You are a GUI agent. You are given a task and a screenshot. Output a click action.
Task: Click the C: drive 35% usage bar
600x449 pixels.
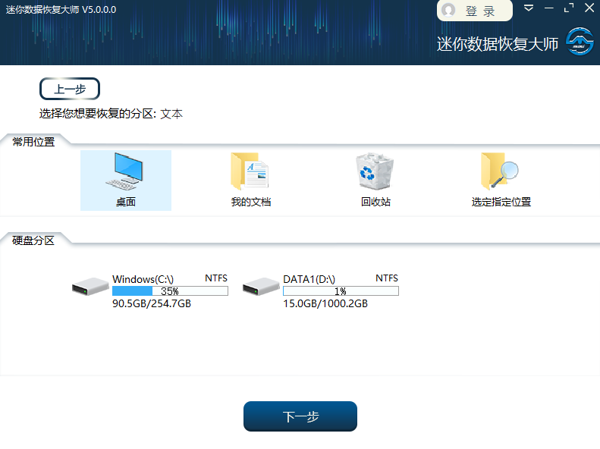pyautogui.click(x=170, y=291)
